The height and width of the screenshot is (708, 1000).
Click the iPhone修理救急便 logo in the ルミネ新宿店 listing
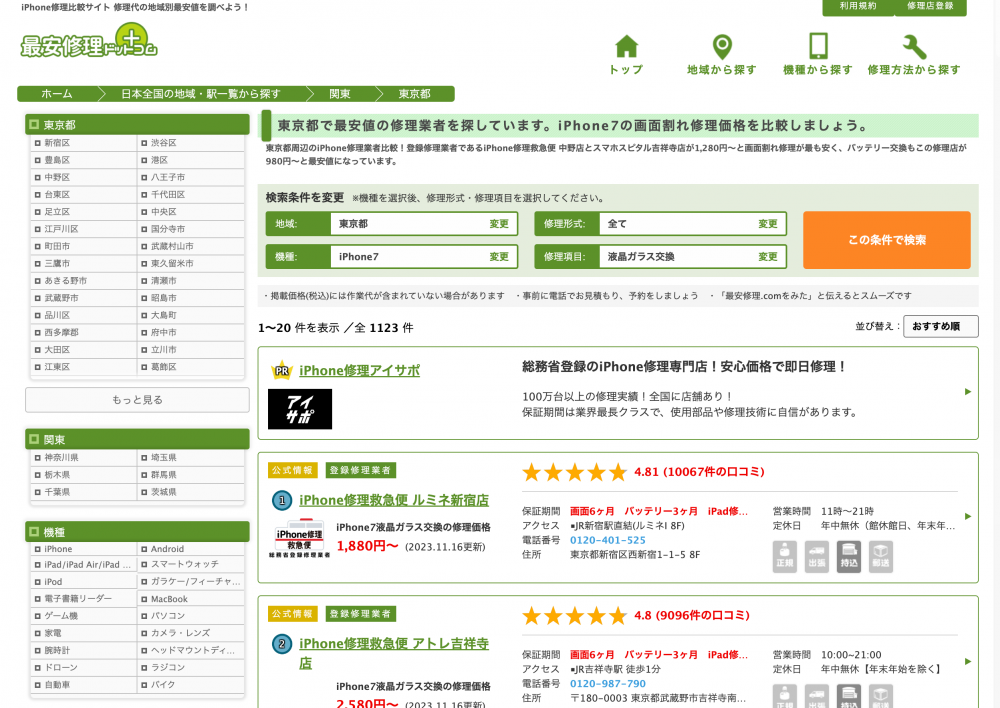tap(299, 538)
